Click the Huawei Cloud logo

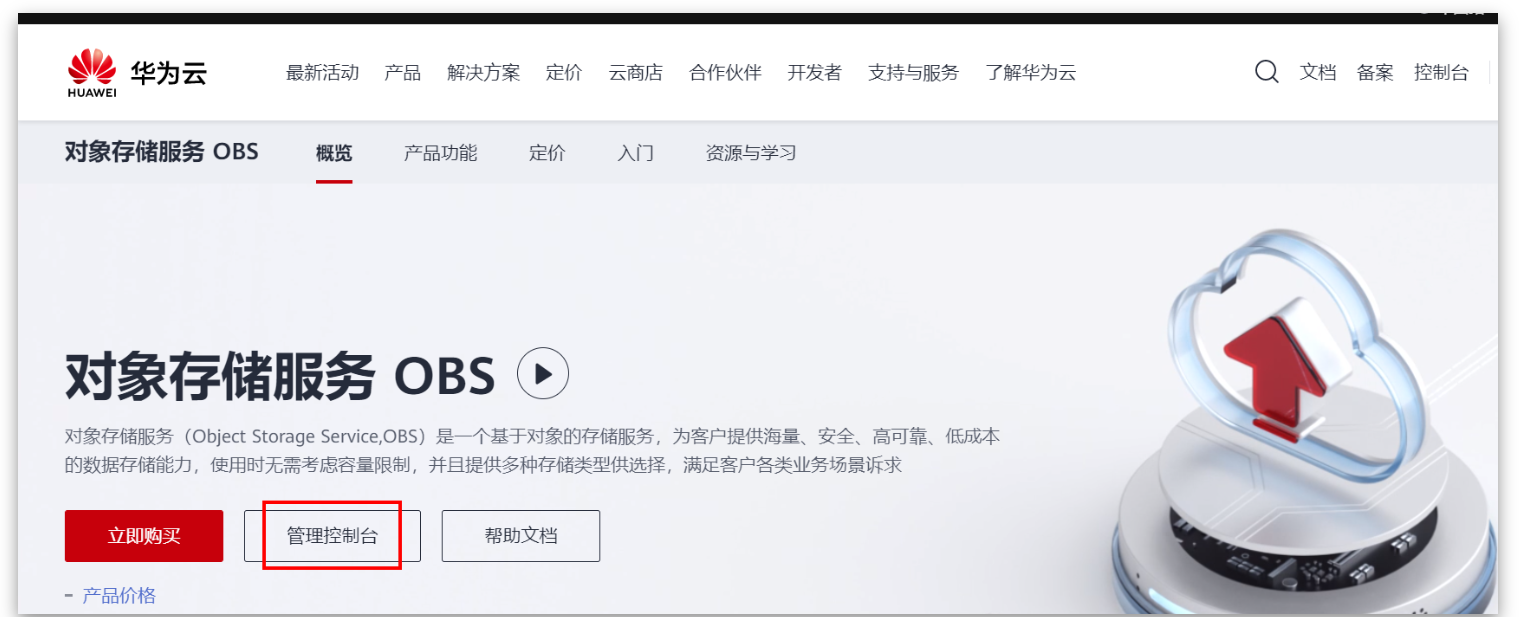[137, 73]
